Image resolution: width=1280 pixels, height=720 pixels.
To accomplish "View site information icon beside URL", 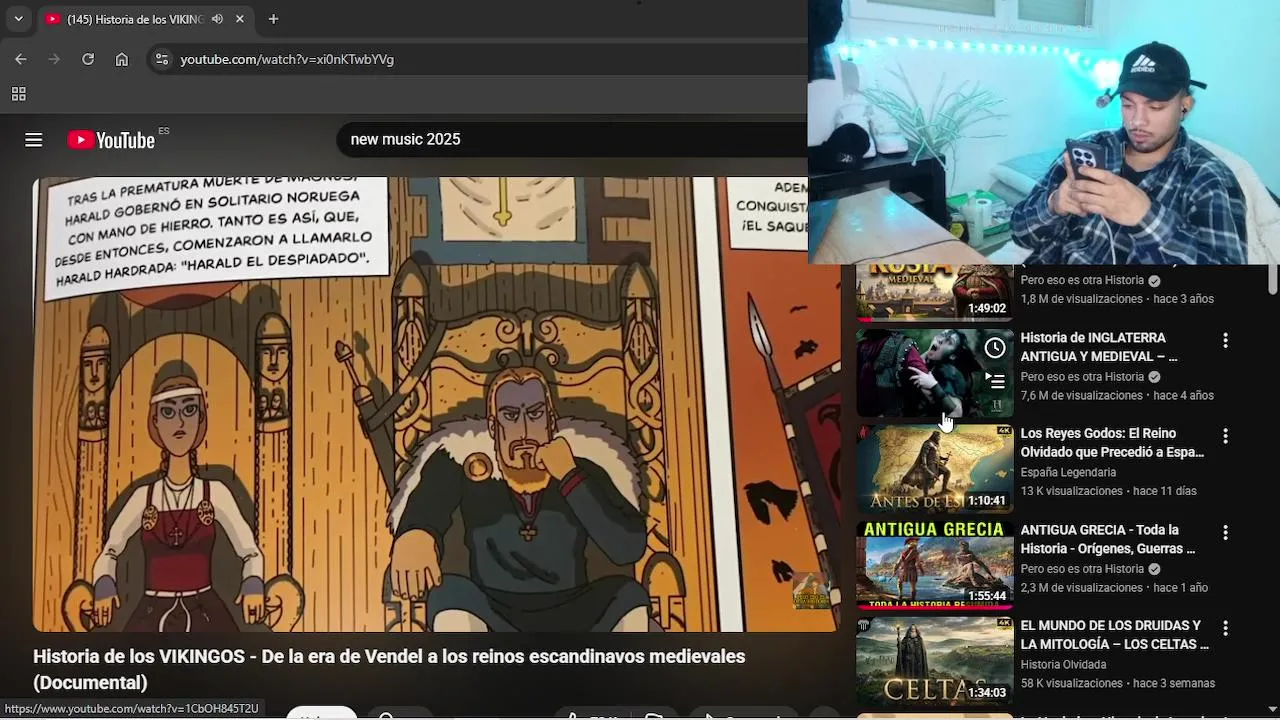I will 162,59.
